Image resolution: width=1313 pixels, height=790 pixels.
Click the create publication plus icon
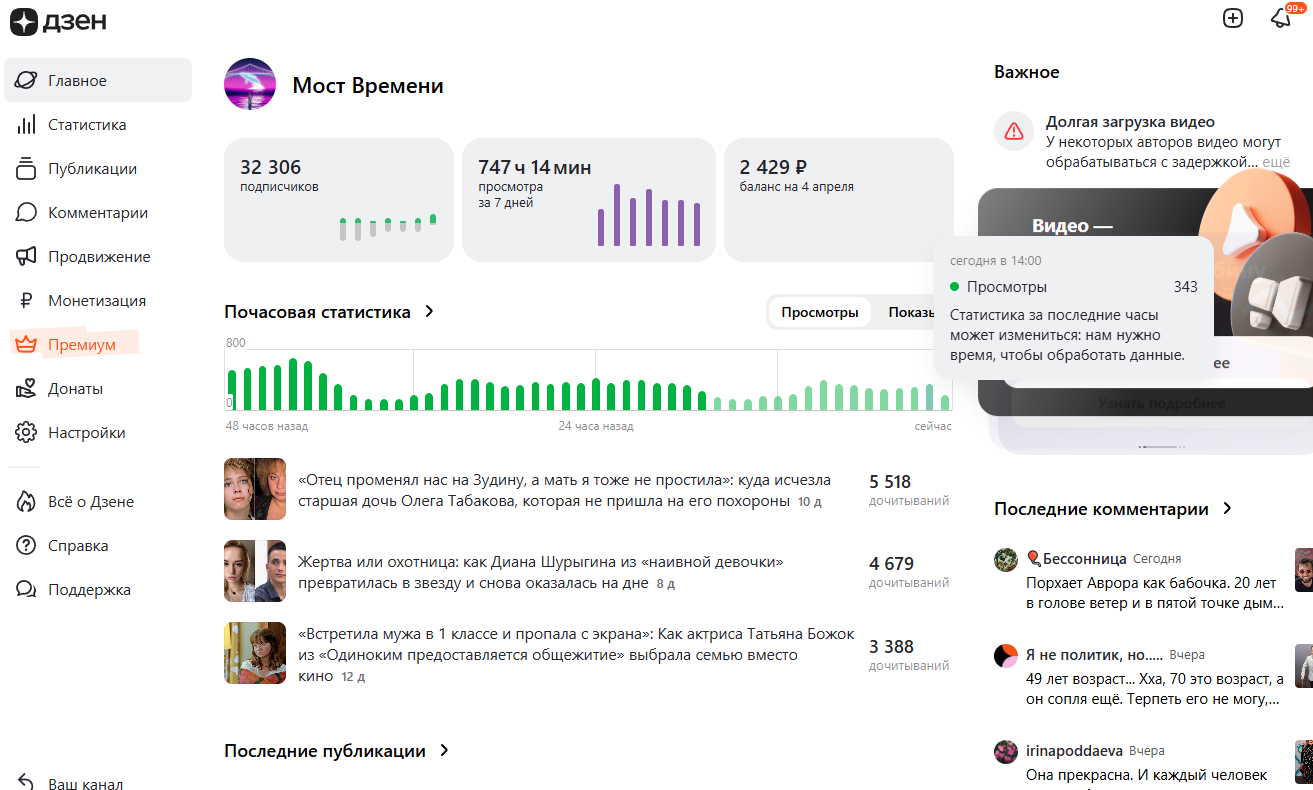pyautogui.click(x=1233, y=18)
